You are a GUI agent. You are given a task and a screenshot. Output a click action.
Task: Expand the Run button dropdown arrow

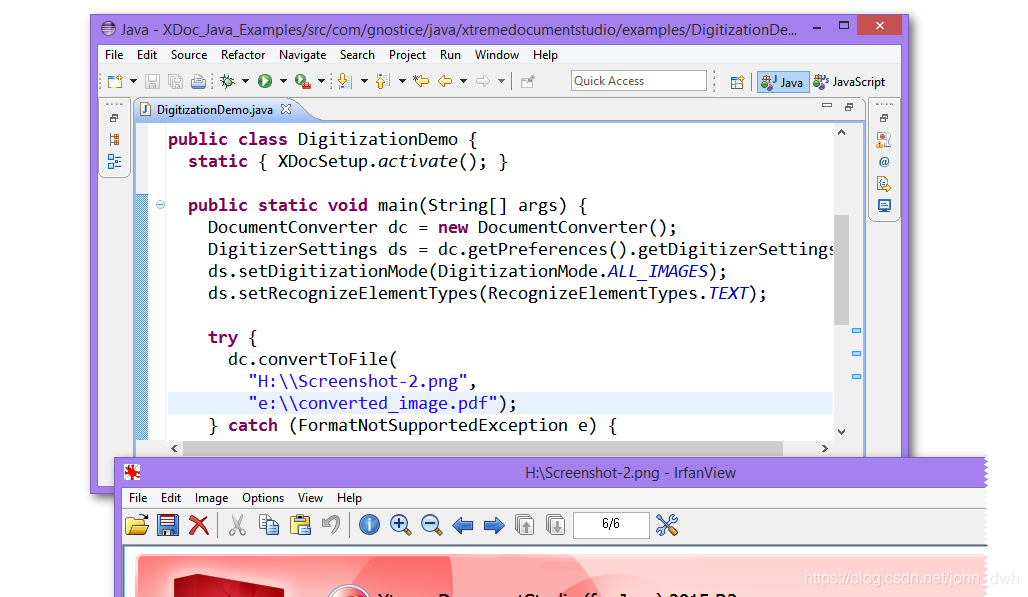point(281,82)
